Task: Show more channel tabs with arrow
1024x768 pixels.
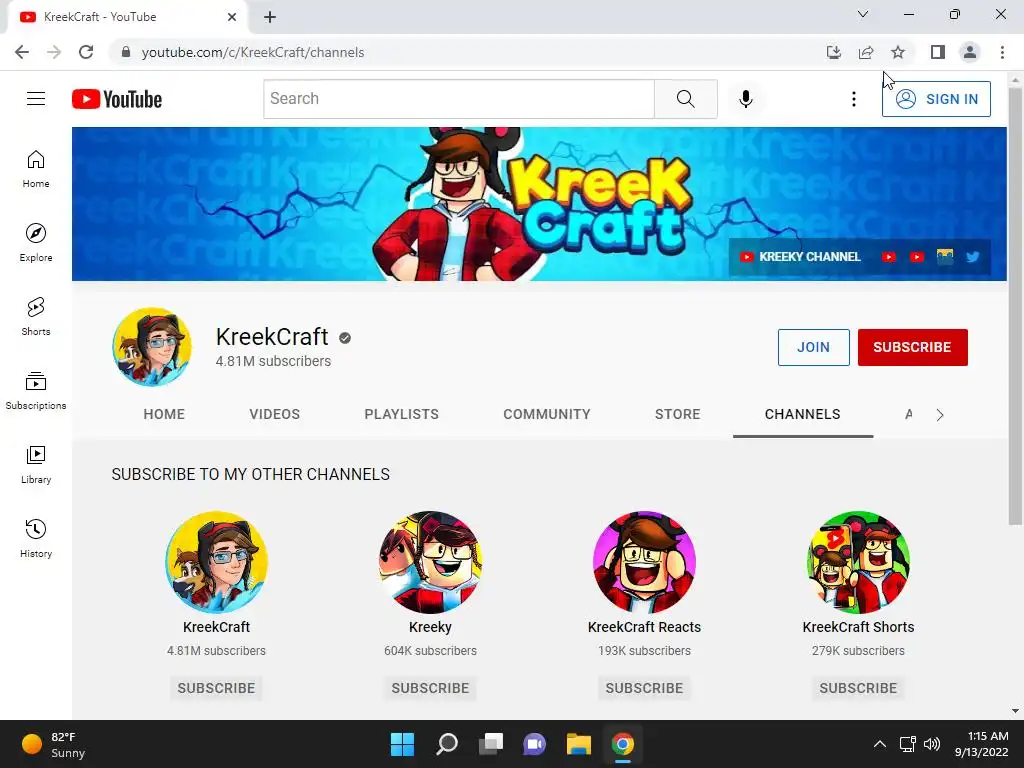Action: [x=940, y=415]
